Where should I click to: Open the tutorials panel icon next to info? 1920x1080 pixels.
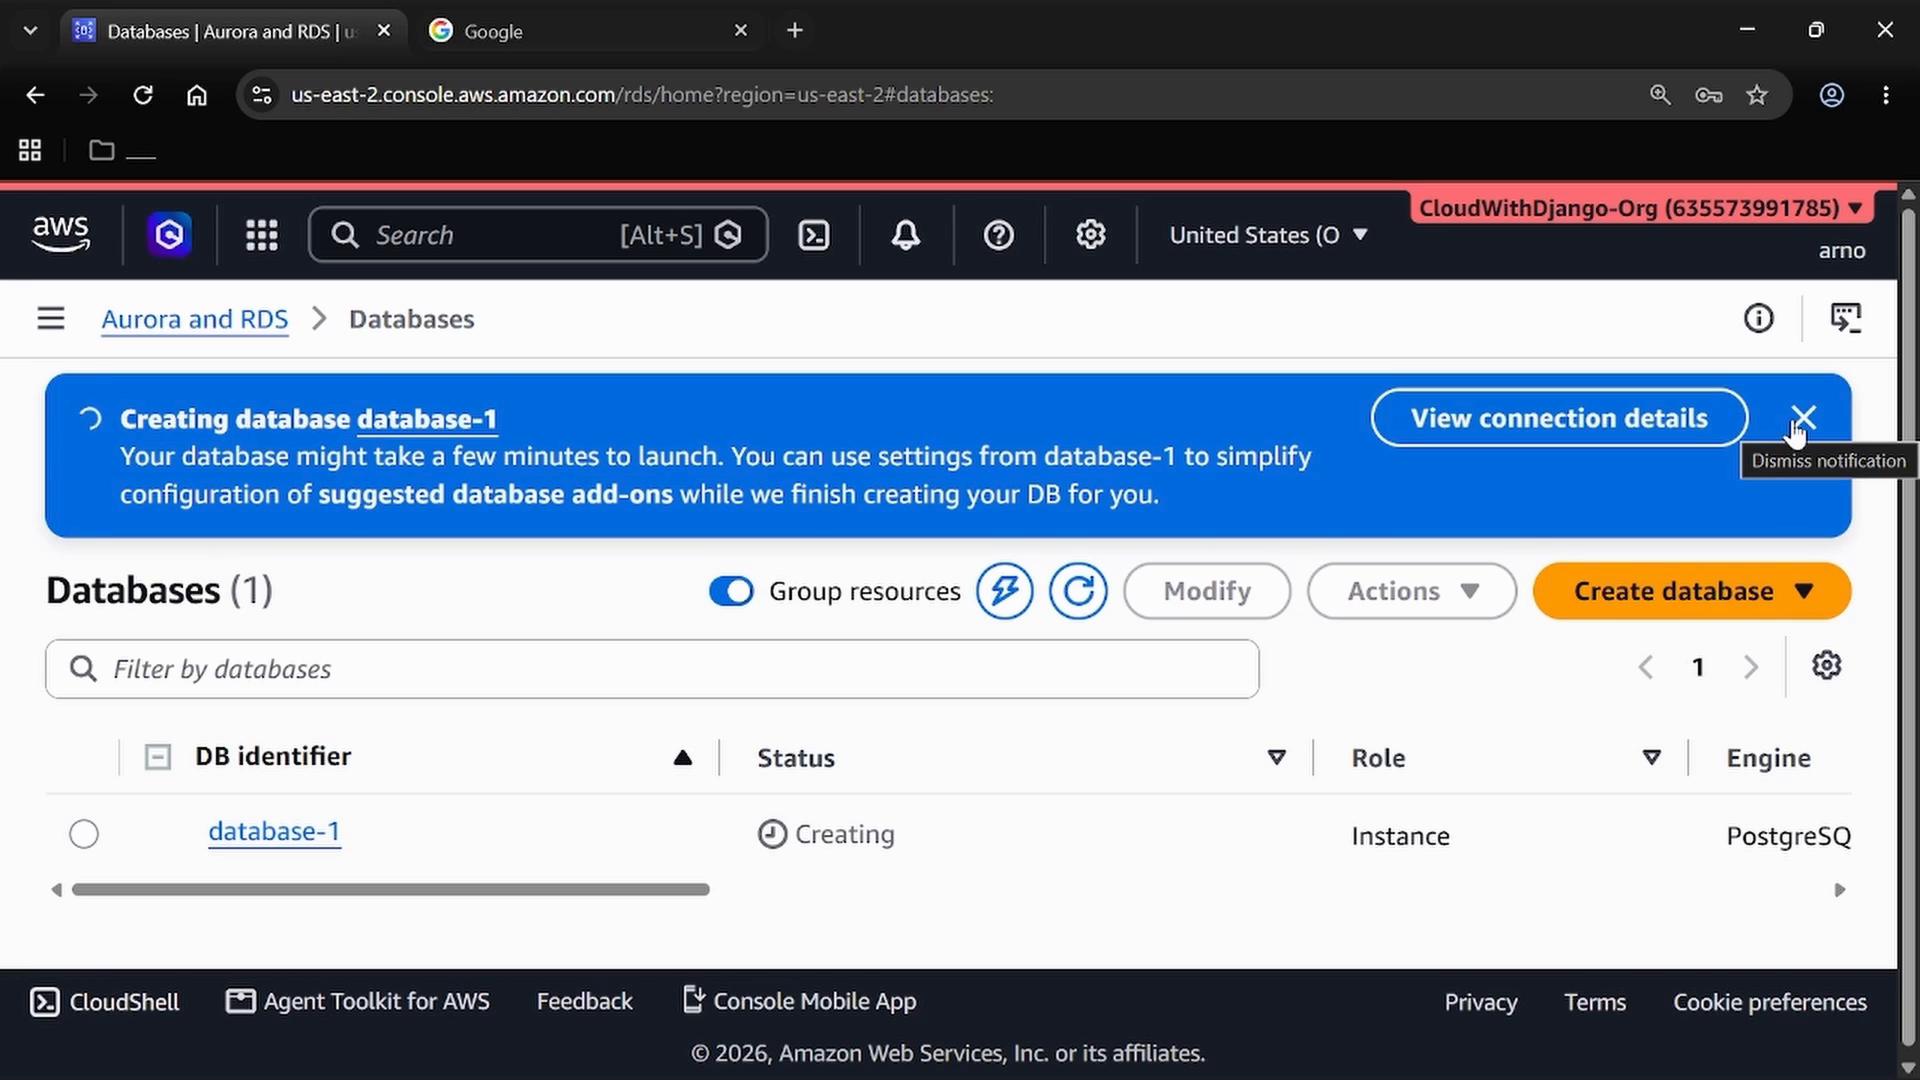pyautogui.click(x=1846, y=318)
